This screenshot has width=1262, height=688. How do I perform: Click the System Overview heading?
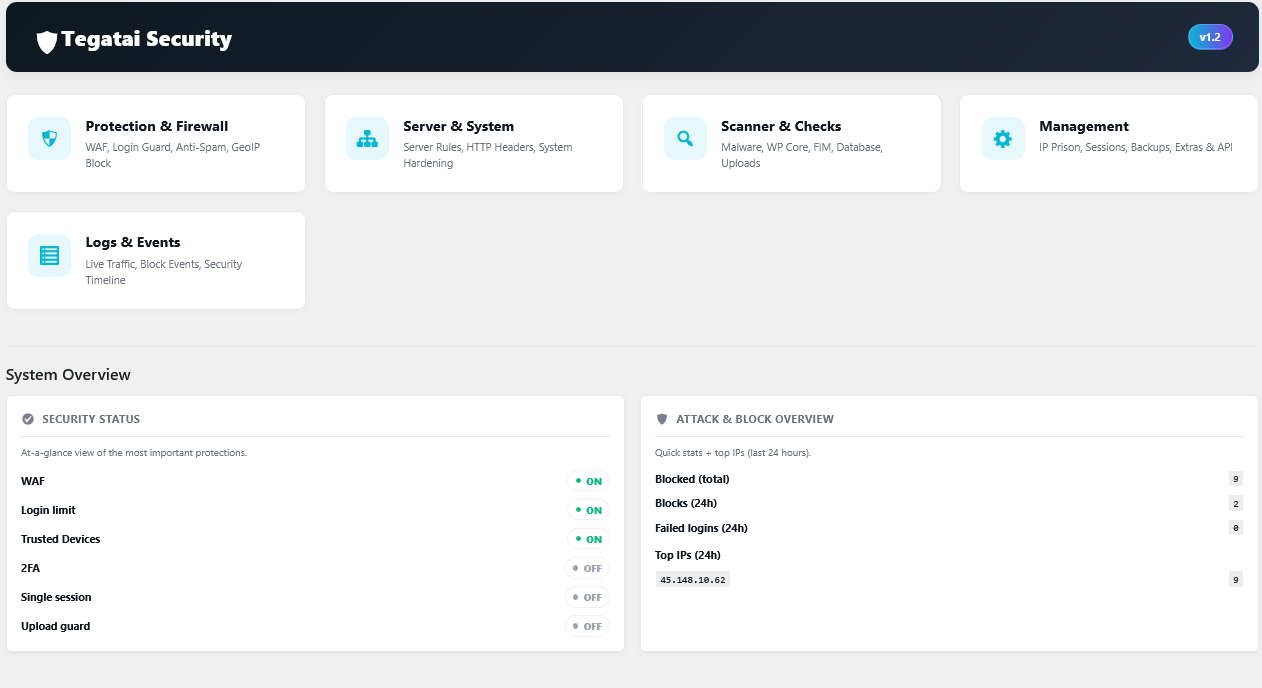(68, 375)
